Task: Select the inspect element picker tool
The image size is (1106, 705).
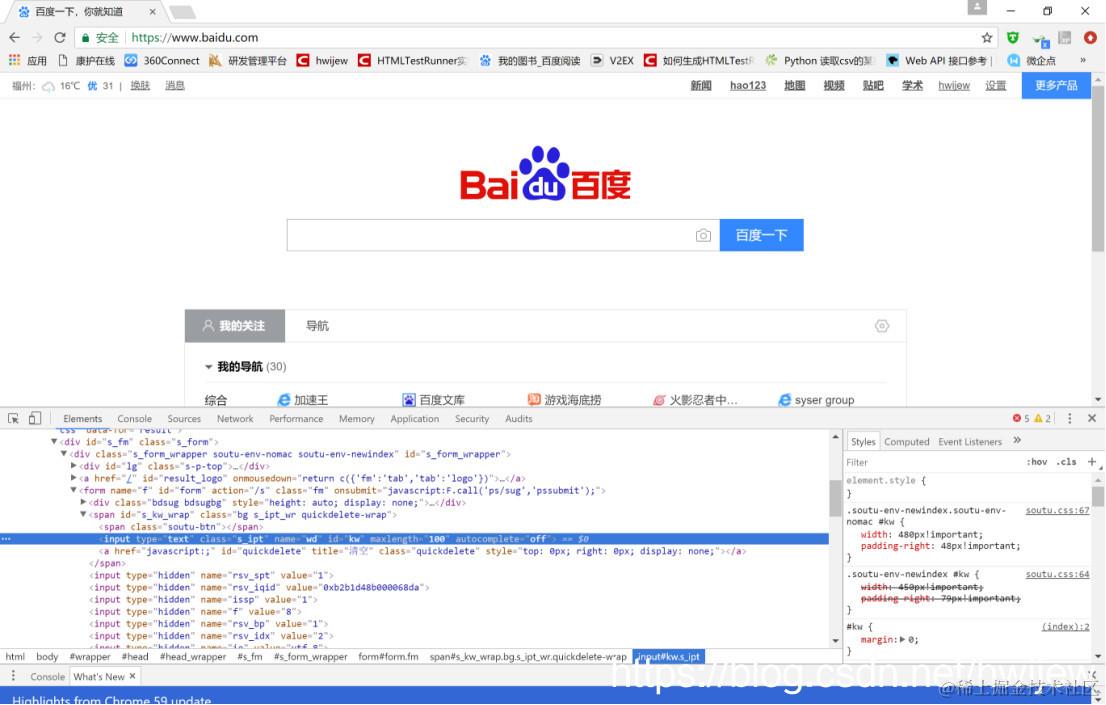Action: 13,418
